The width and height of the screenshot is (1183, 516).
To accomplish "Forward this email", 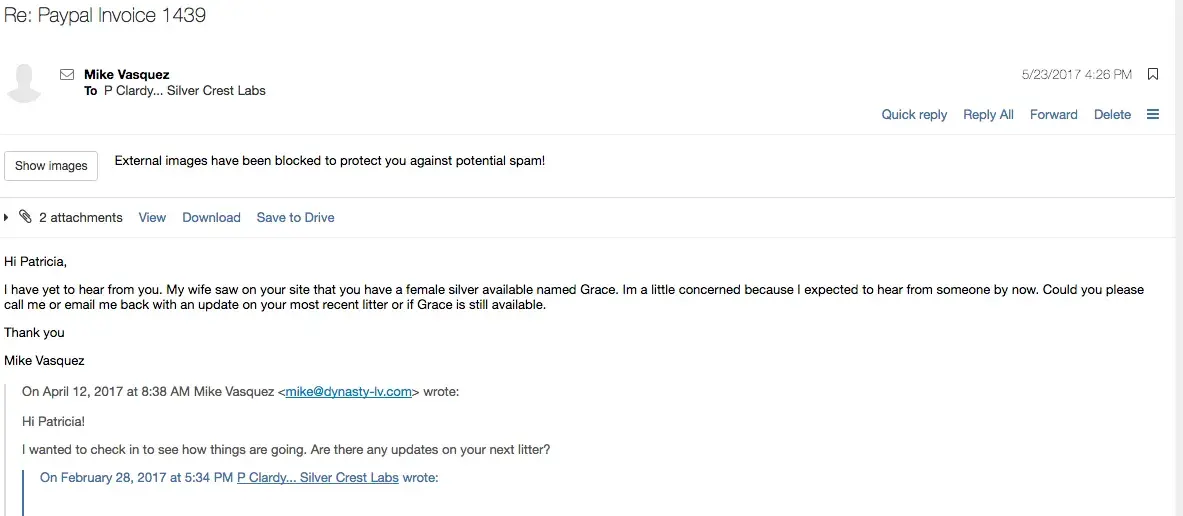I will 1053,114.
